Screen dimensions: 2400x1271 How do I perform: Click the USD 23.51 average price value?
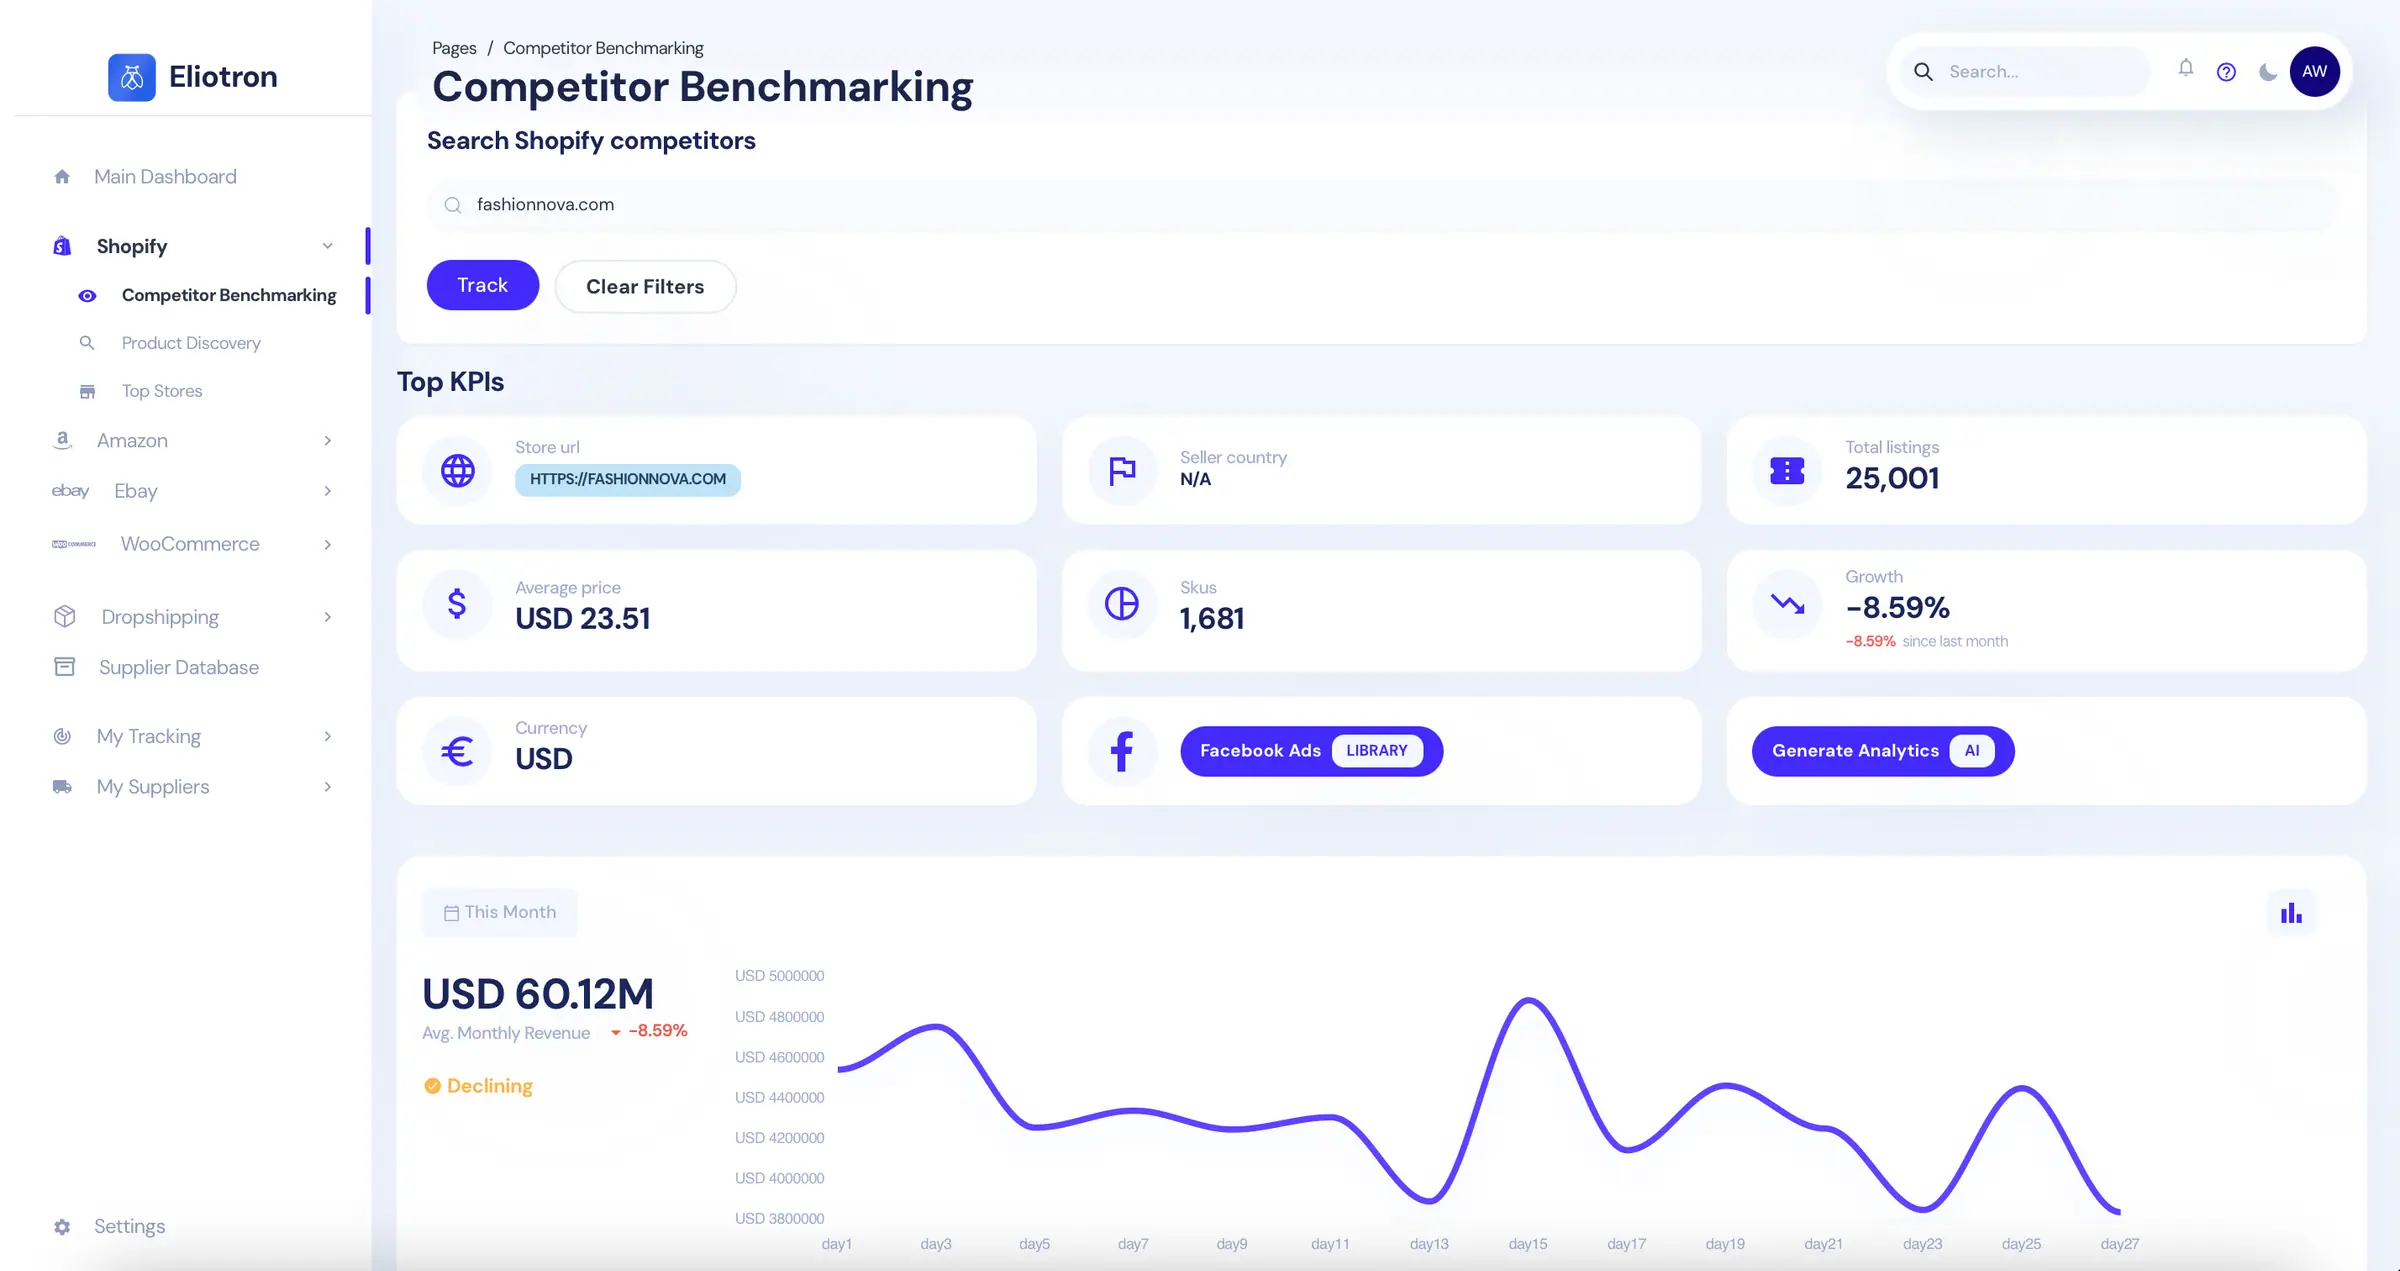tap(582, 618)
